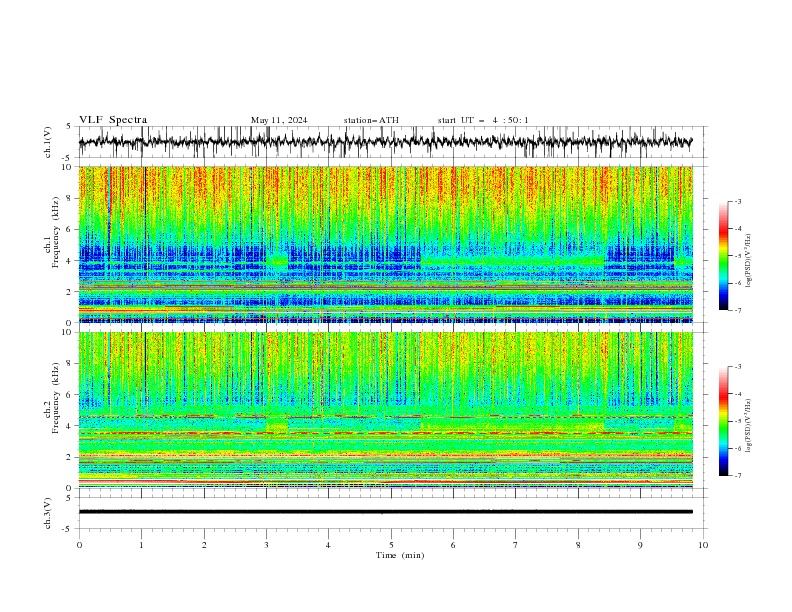
Task: Click the "5" tick on the Time axis
Action: 391,545
